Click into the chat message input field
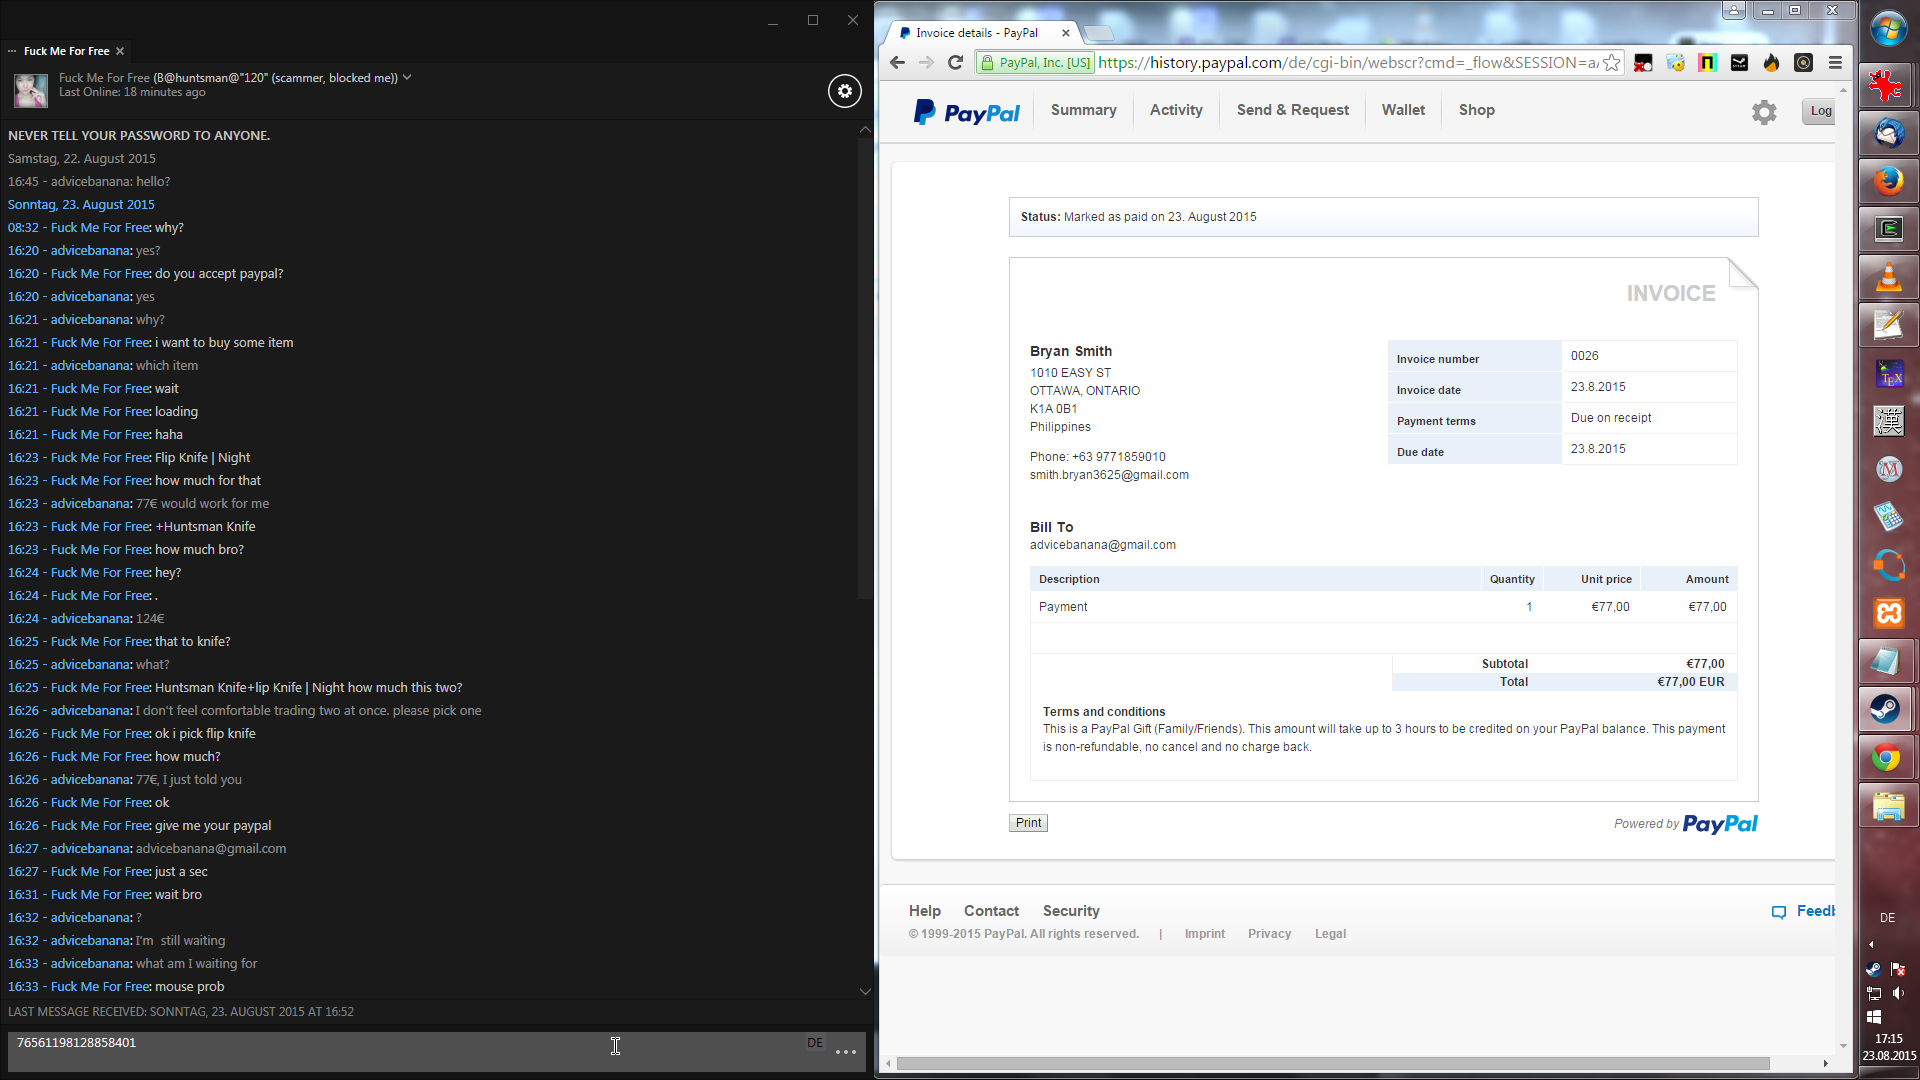 click(400, 1052)
